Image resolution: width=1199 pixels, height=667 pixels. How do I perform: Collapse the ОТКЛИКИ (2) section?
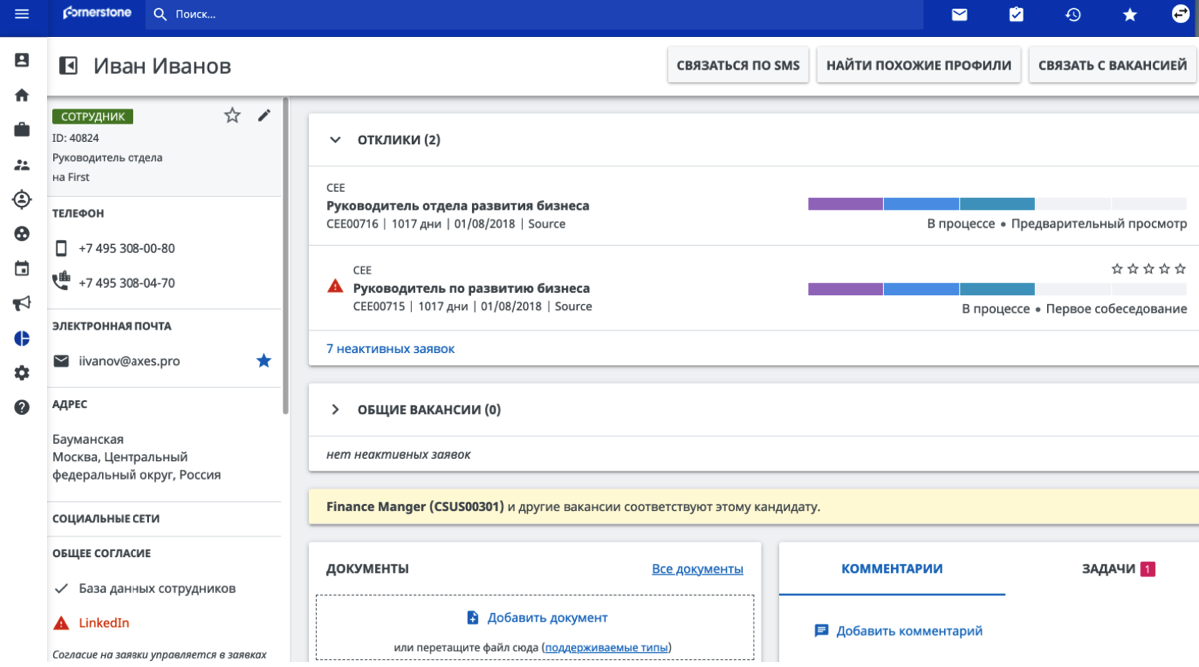pyautogui.click(x=336, y=139)
